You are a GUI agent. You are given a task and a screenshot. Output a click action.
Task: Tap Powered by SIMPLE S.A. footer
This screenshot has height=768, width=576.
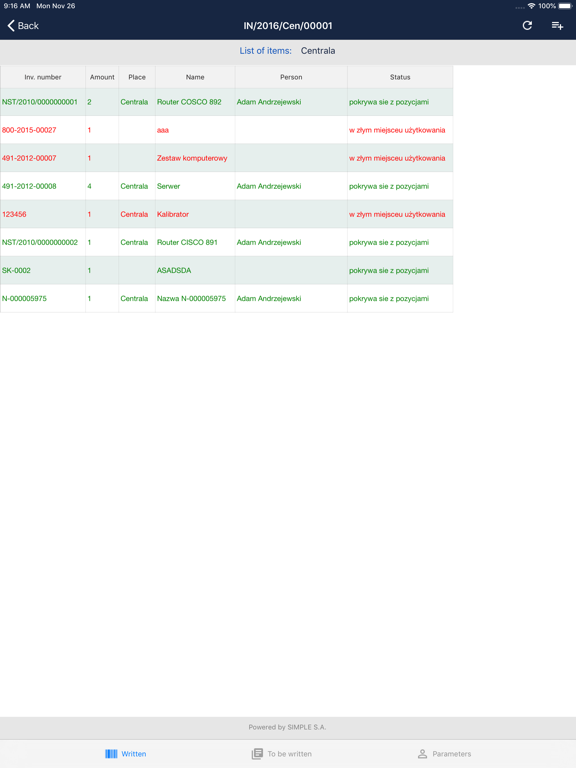[x=287, y=727]
